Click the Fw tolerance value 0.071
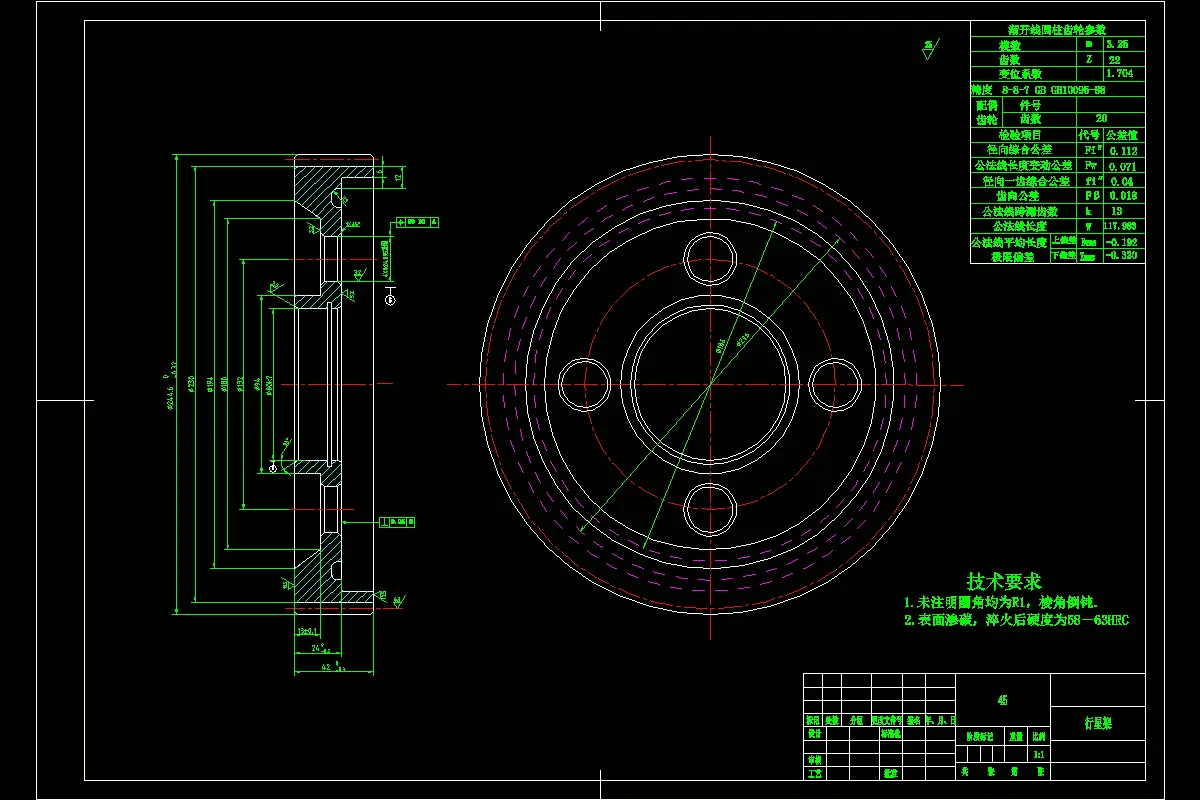Screen dimensions: 1200x800 point(1123,166)
